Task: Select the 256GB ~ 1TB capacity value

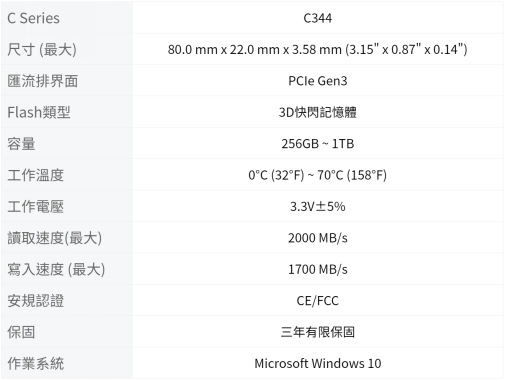Action: tap(317, 144)
